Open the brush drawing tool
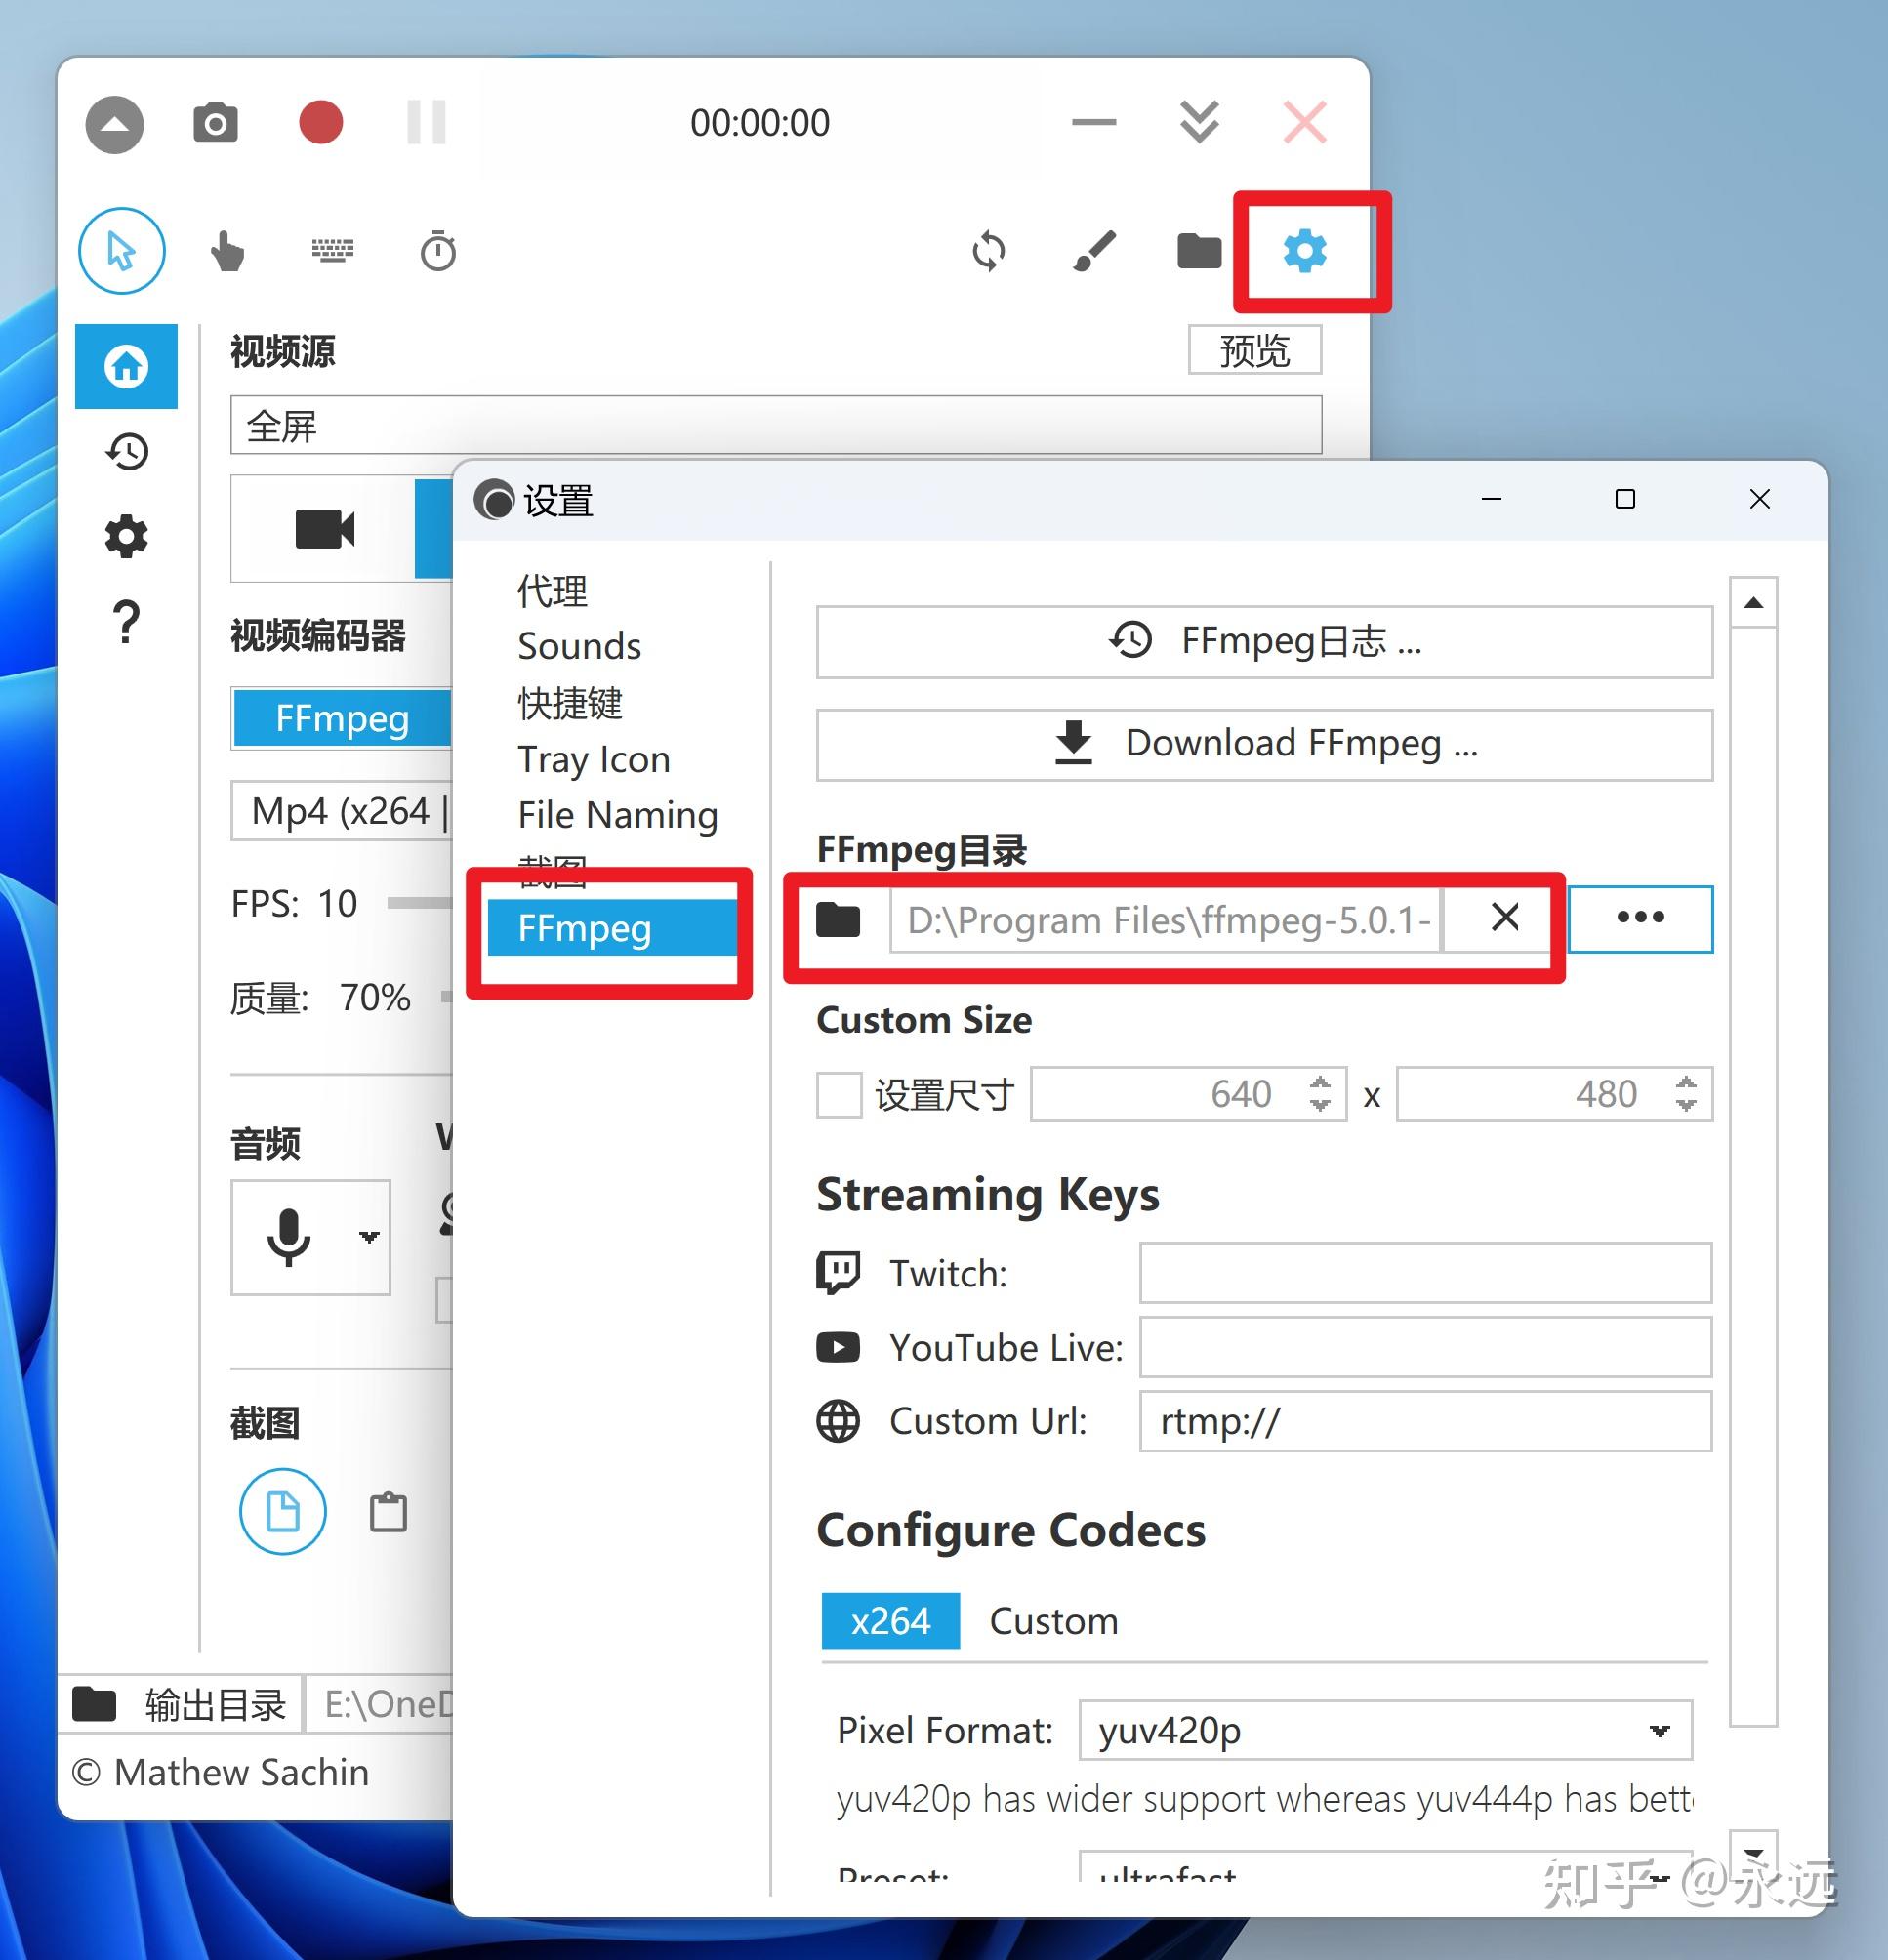Viewport: 1888px width, 1960px height. (1094, 251)
